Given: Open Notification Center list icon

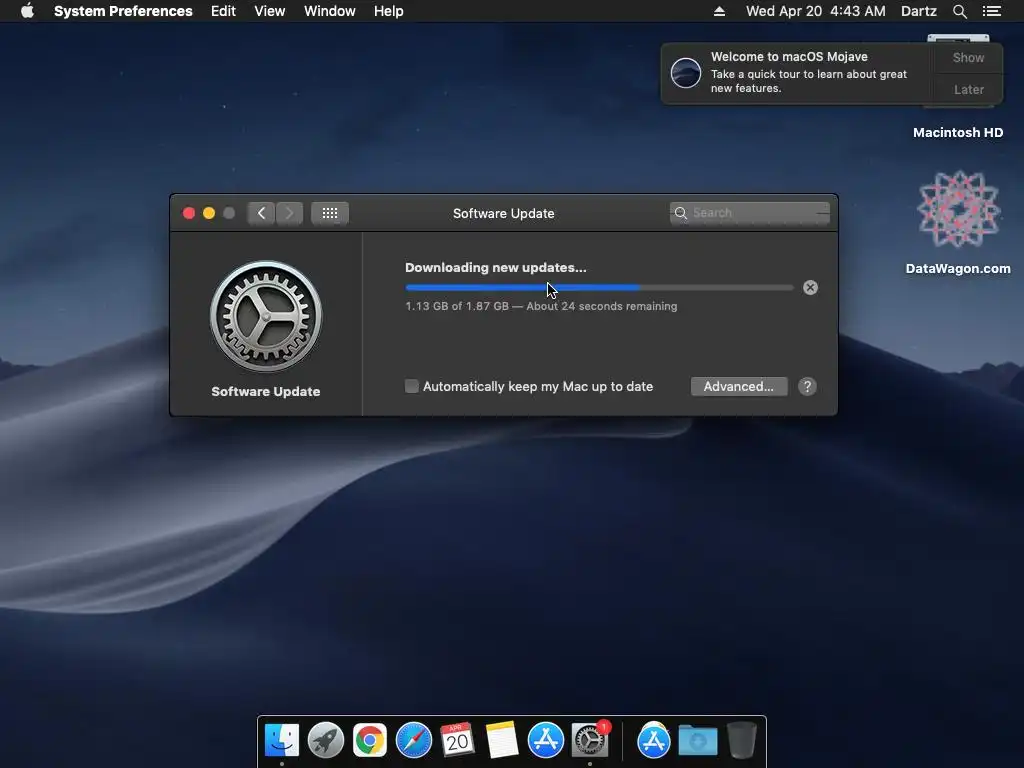Looking at the screenshot, I should 992,11.
